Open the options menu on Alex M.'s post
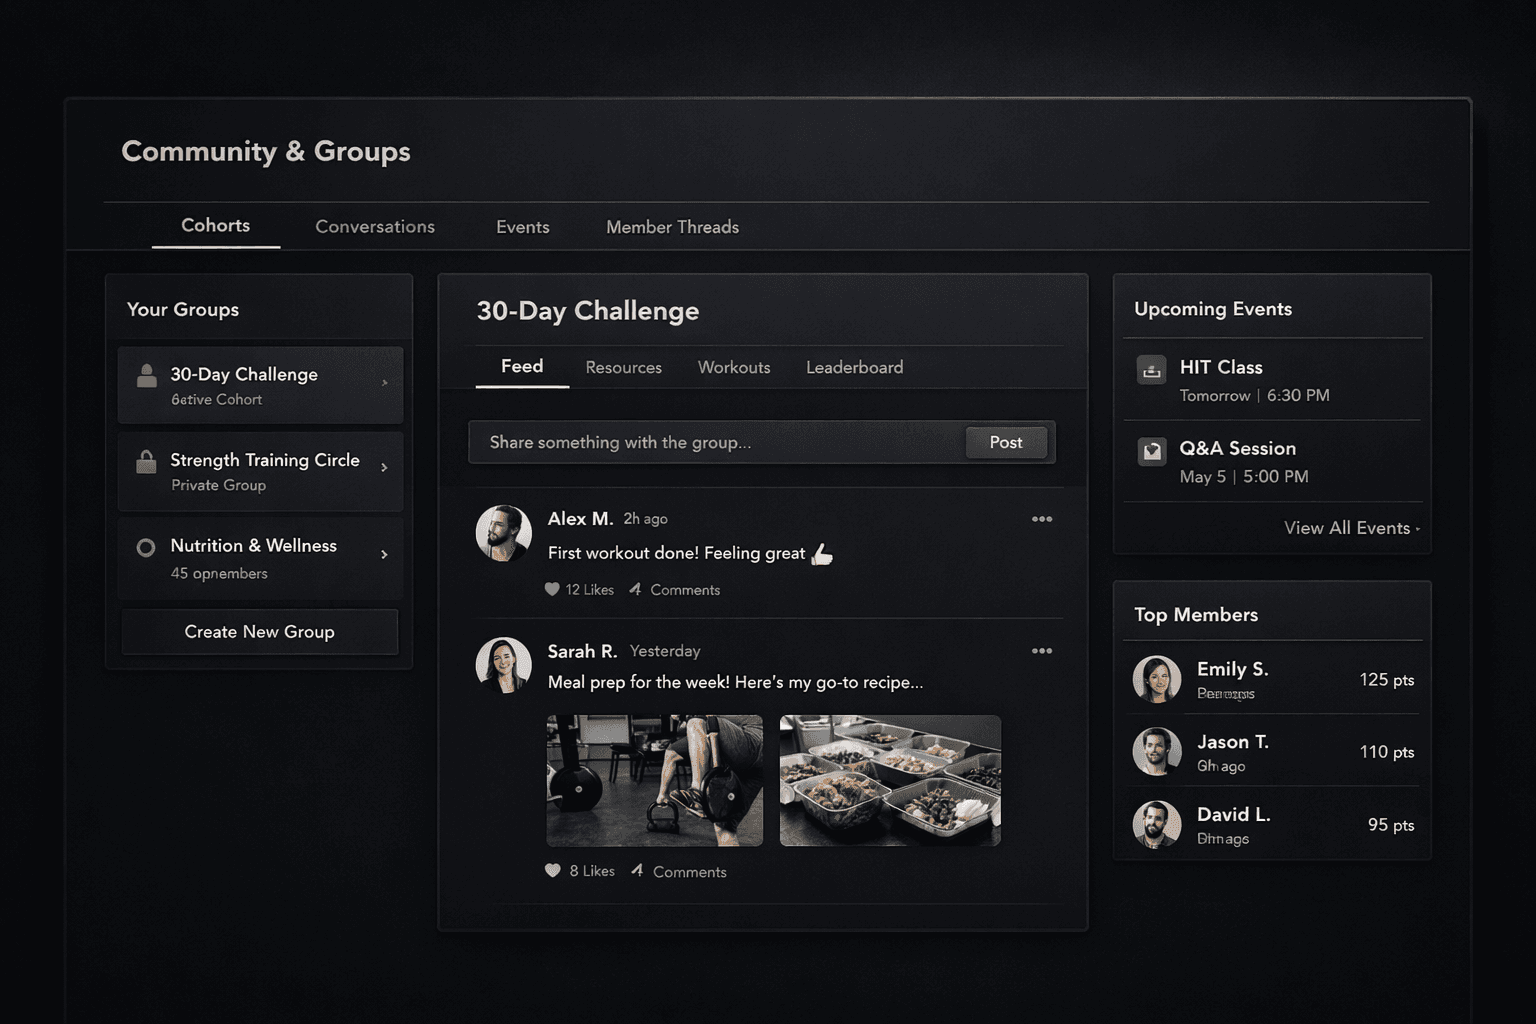 [x=1042, y=519]
